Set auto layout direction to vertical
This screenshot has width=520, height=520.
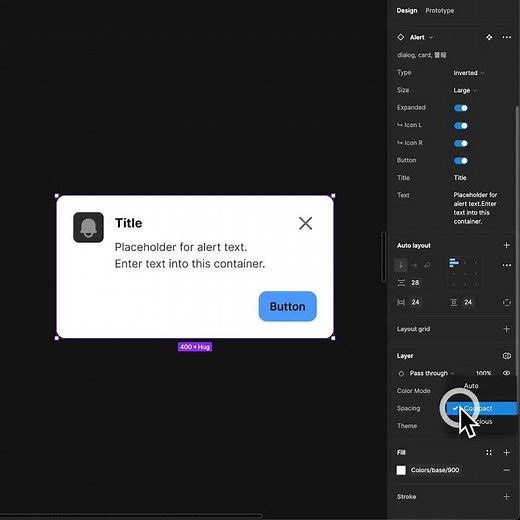401,265
